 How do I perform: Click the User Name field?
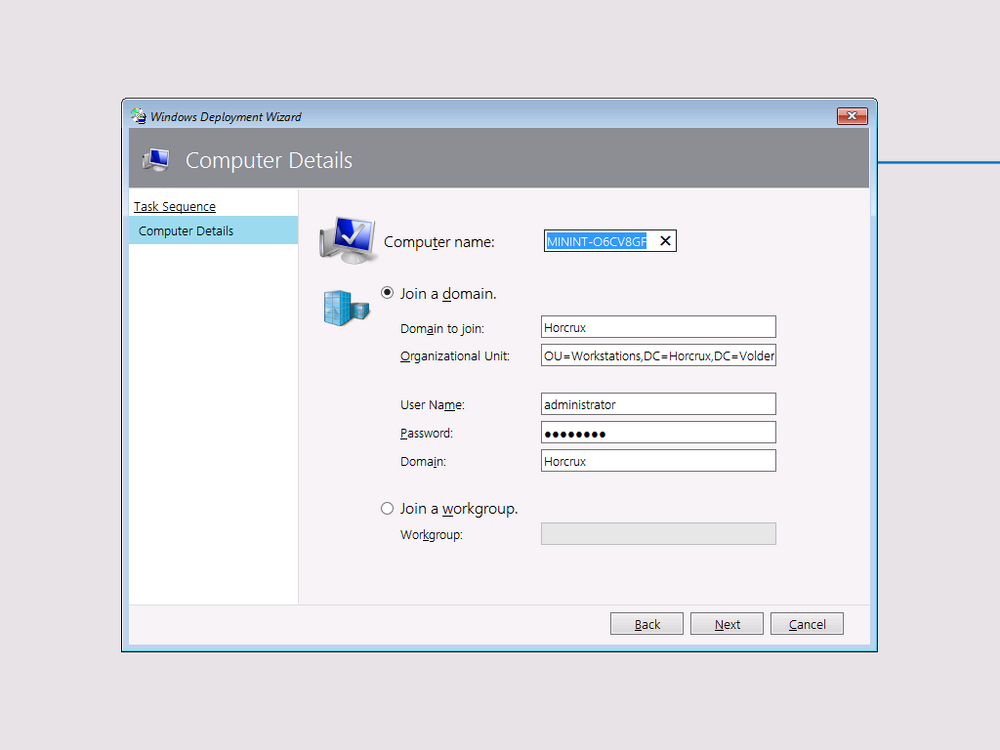point(658,404)
